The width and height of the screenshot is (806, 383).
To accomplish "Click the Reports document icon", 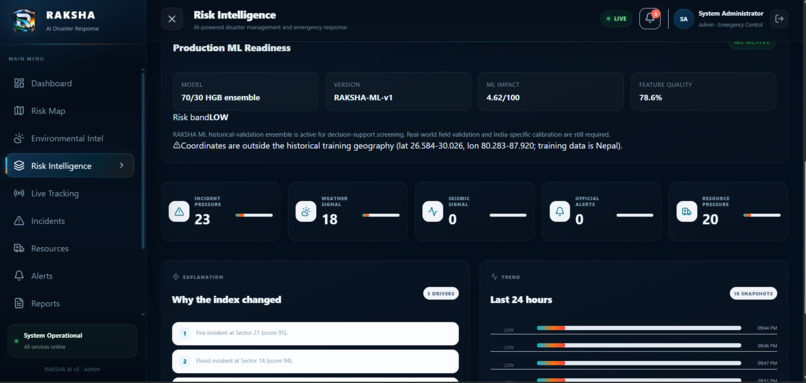I will pos(19,303).
